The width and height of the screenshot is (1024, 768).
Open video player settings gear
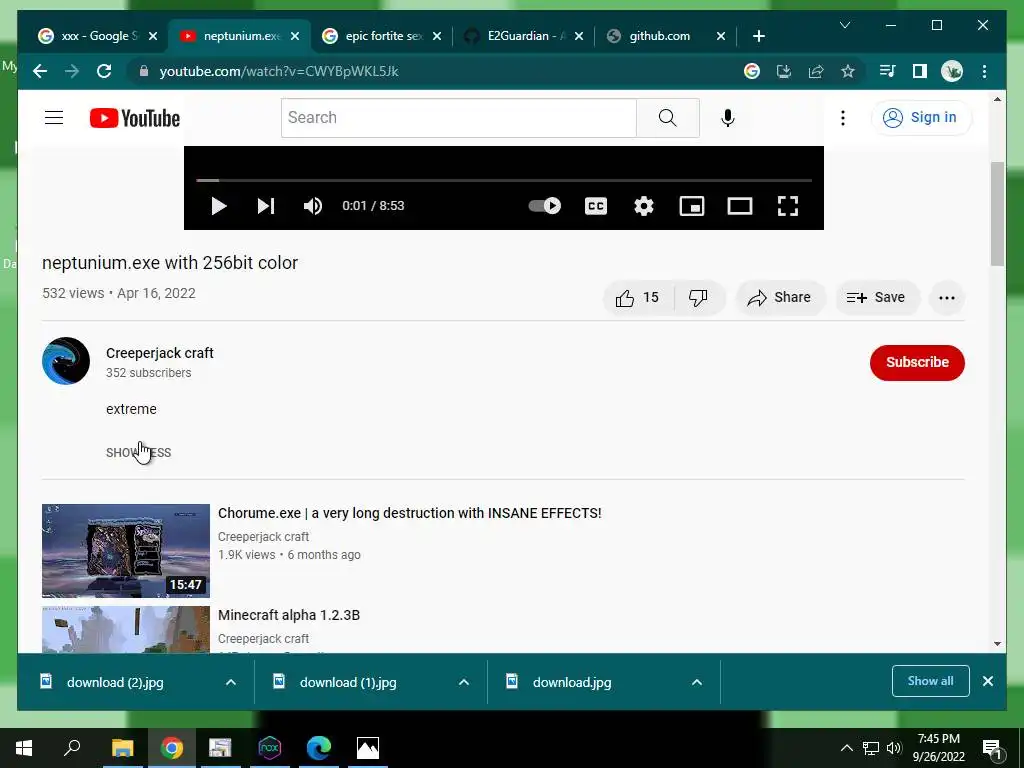point(644,206)
